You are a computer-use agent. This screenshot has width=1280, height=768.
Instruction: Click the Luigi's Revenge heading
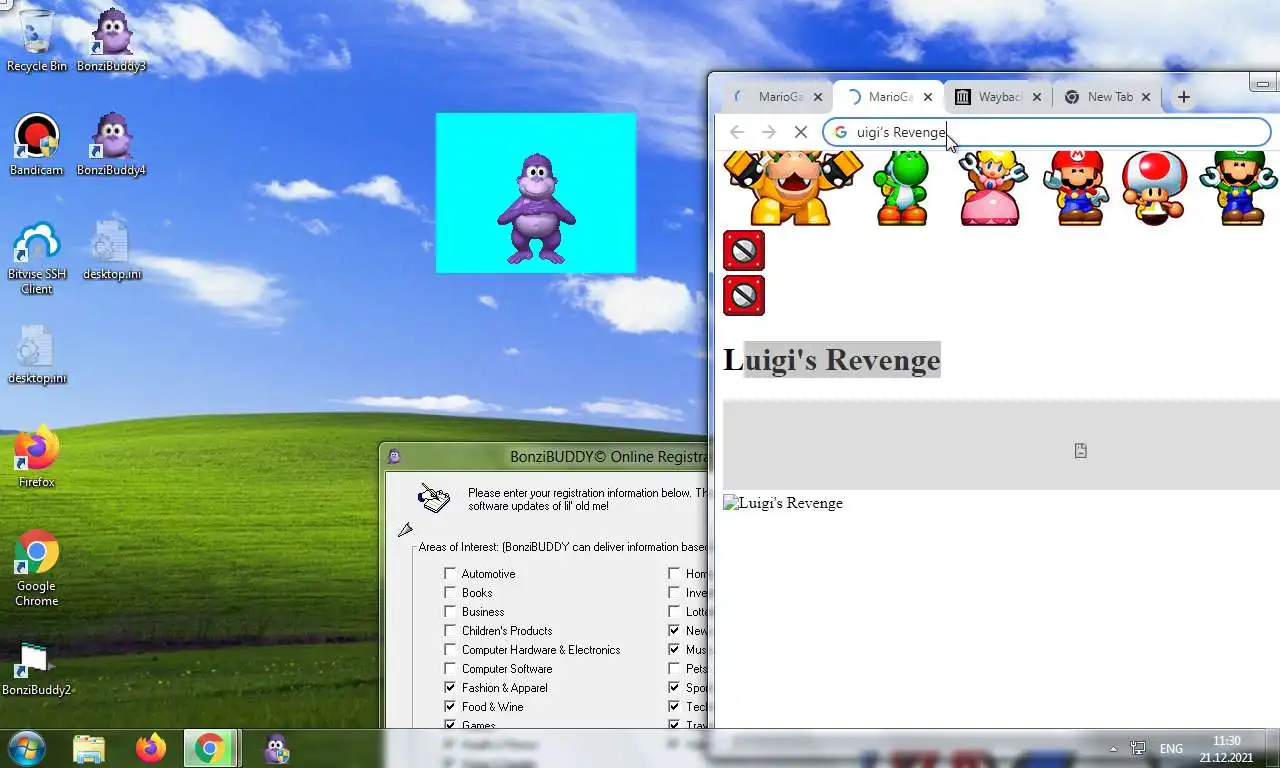click(832, 360)
